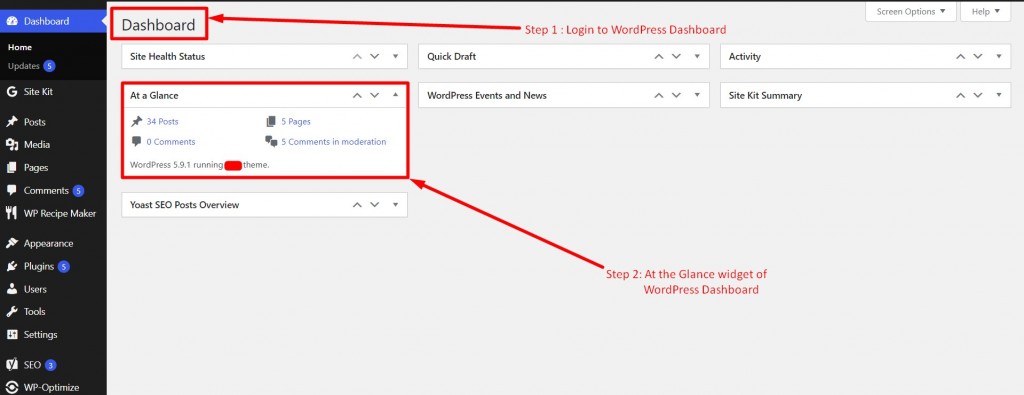This screenshot has height=395, width=1024.
Task: Click the Plugins plug icon
Action: pos(12,266)
